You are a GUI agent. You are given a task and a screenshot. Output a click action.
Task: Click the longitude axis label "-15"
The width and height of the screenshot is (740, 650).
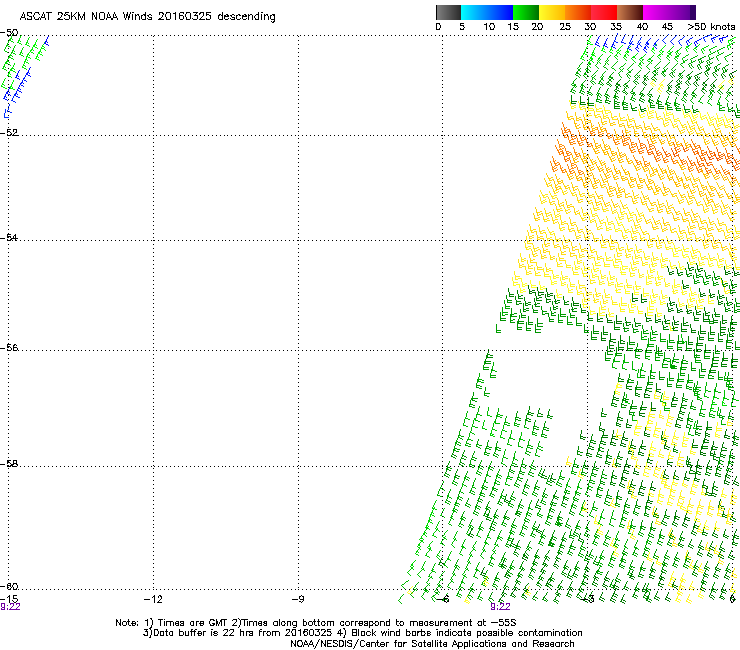click(9, 599)
